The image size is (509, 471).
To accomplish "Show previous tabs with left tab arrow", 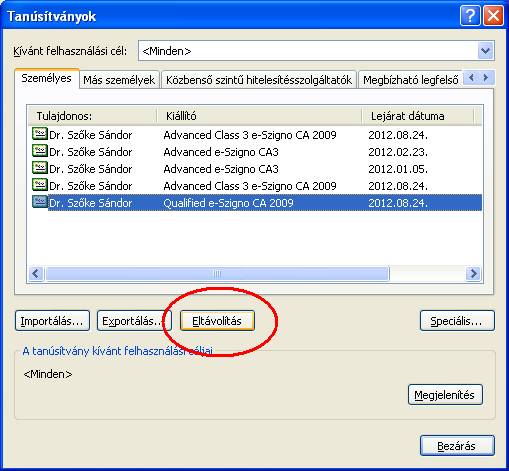I will [x=471, y=78].
